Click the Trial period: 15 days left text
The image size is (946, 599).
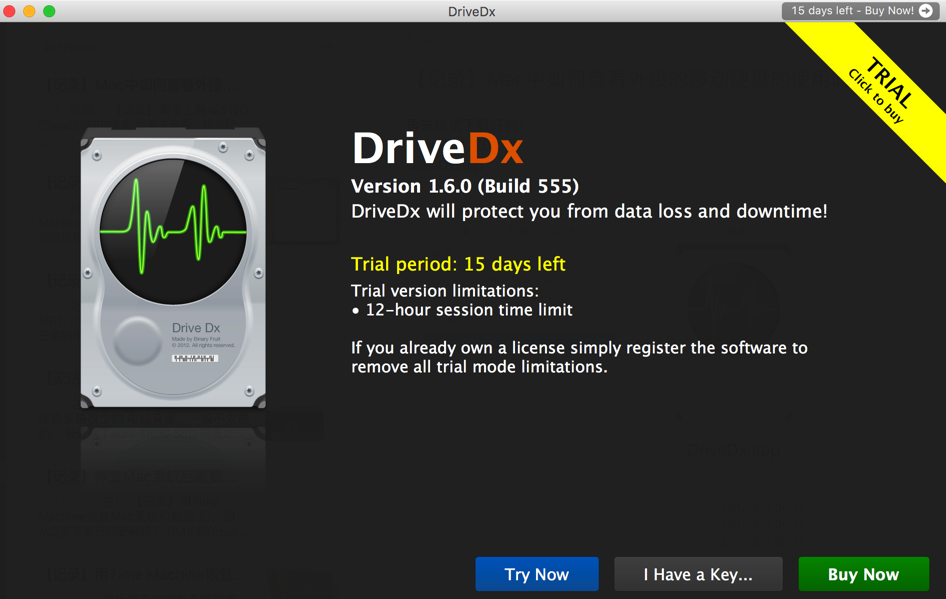coord(458,264)
